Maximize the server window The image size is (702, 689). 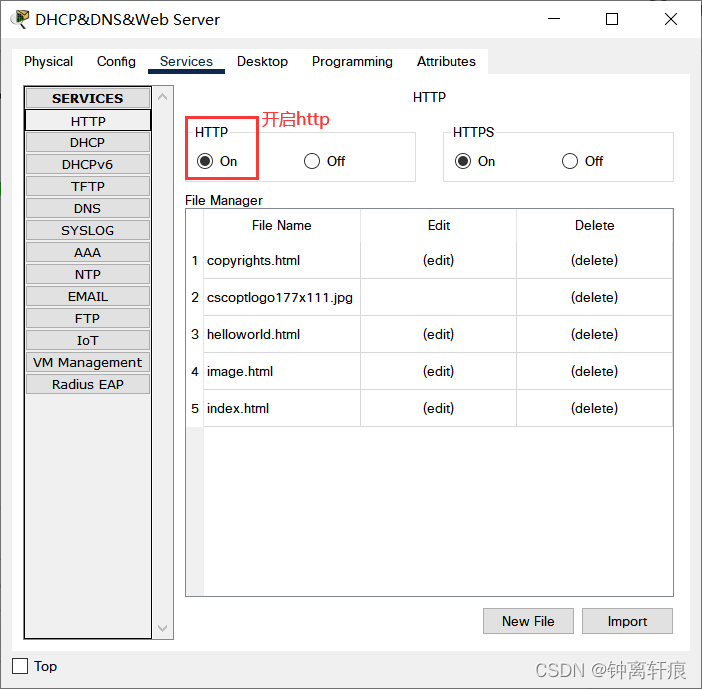[612, 19]
